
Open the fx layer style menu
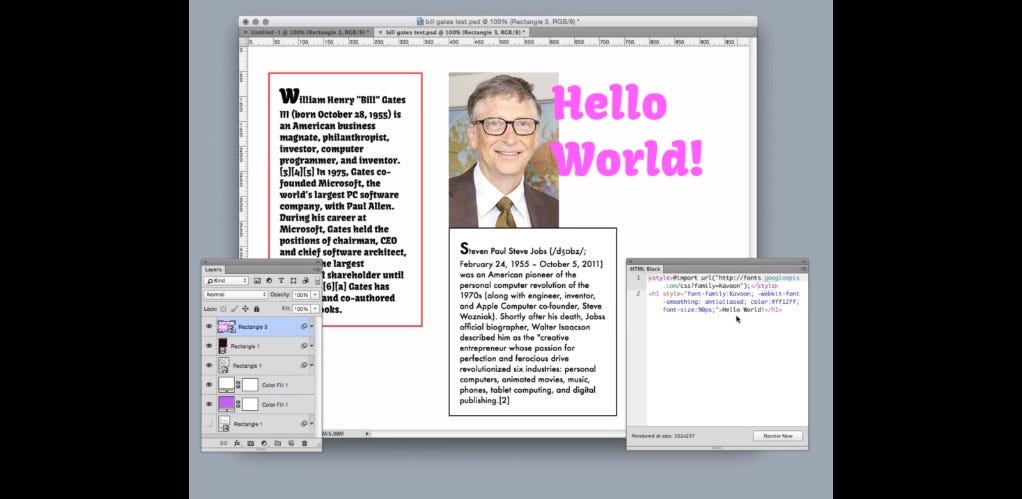237,443
